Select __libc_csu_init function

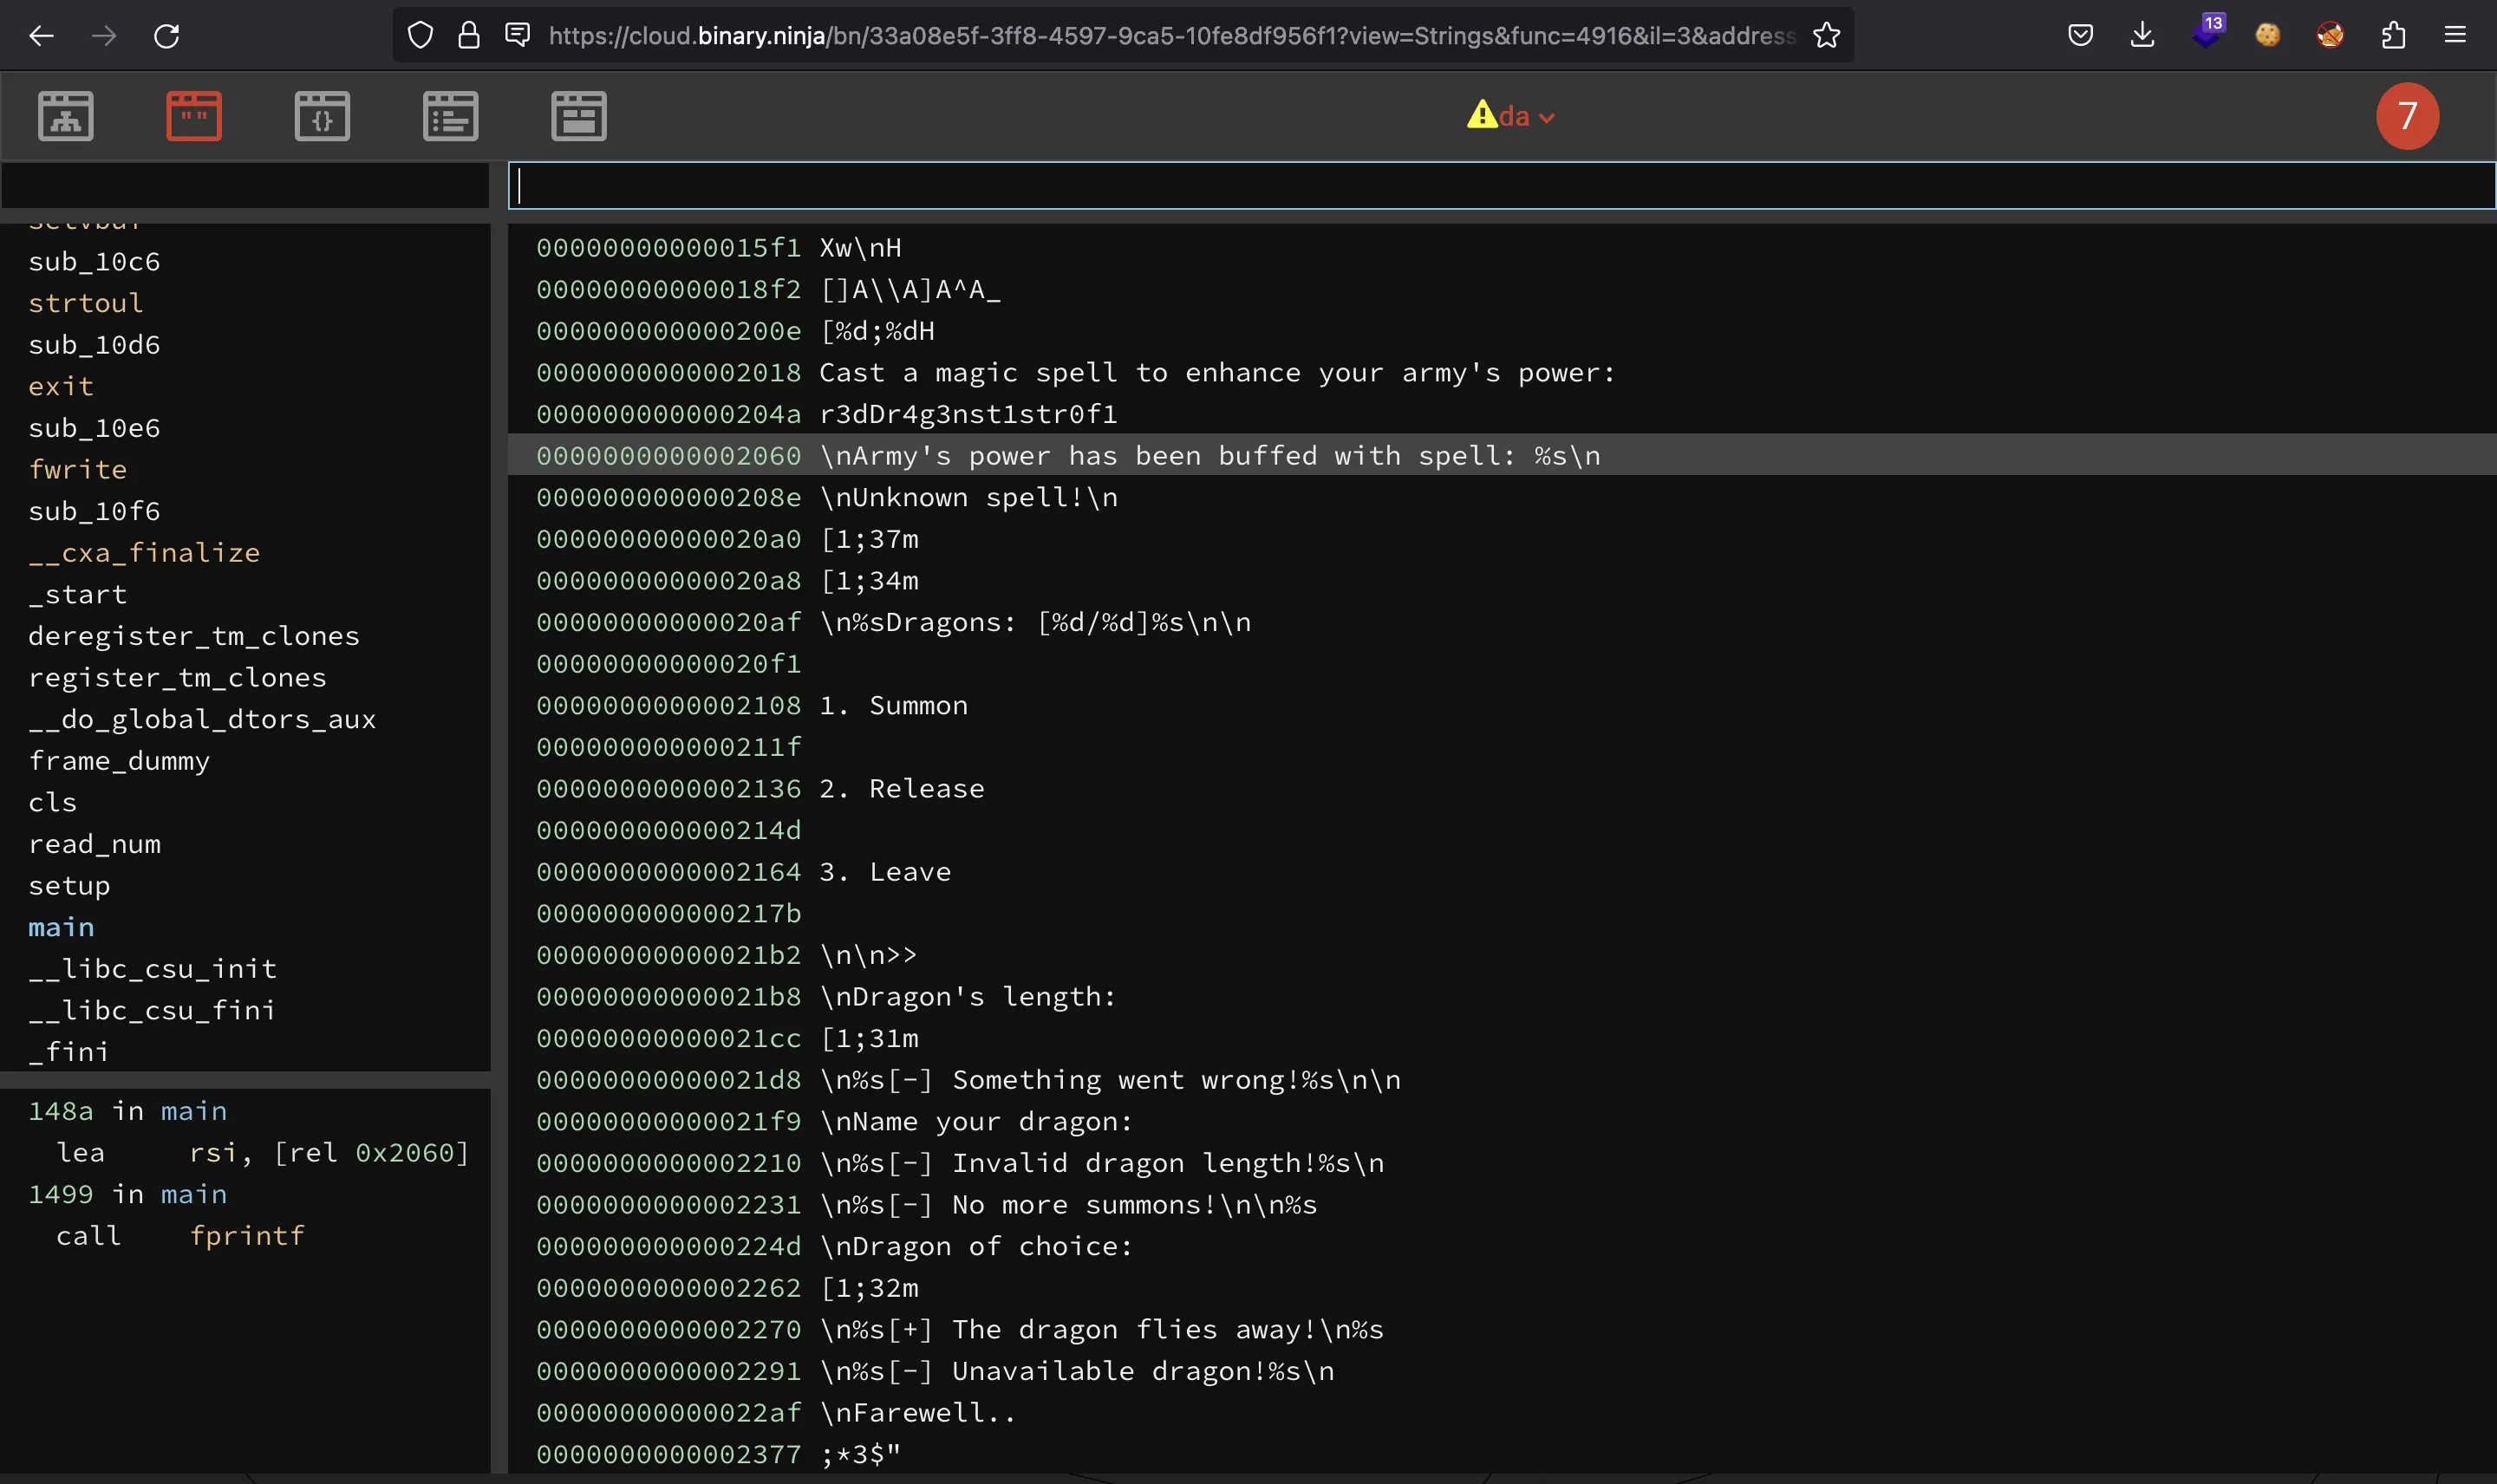point(152,969)
